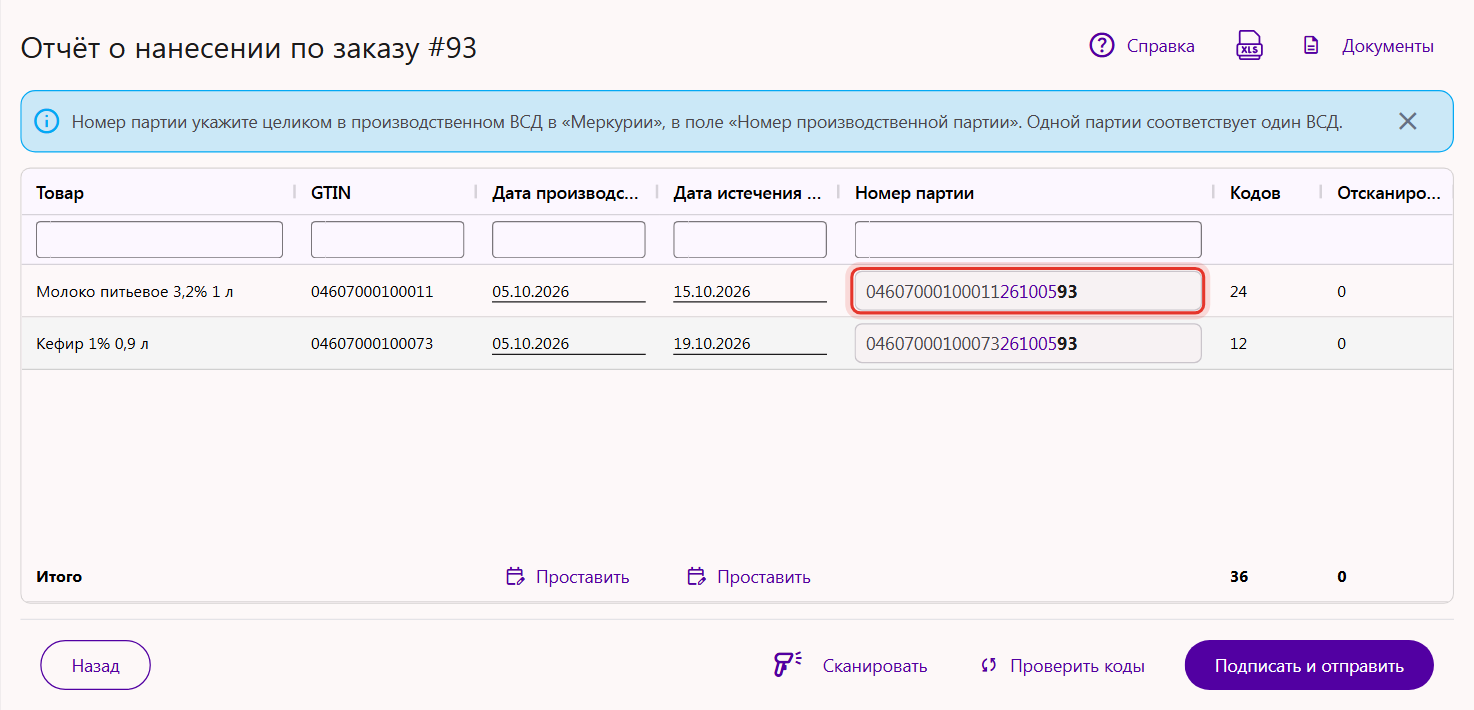
Task: Click the Кодов column header
Action: [x=1255, y=193]
